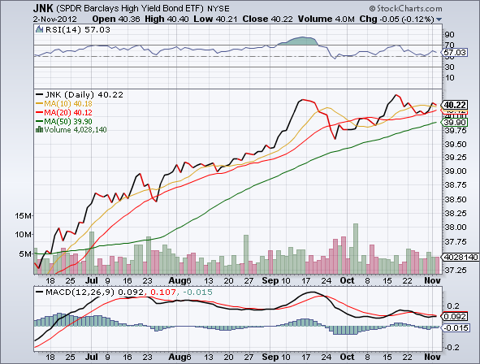Click the 2-Nov-2012 date label

click(x=55, y=19)
